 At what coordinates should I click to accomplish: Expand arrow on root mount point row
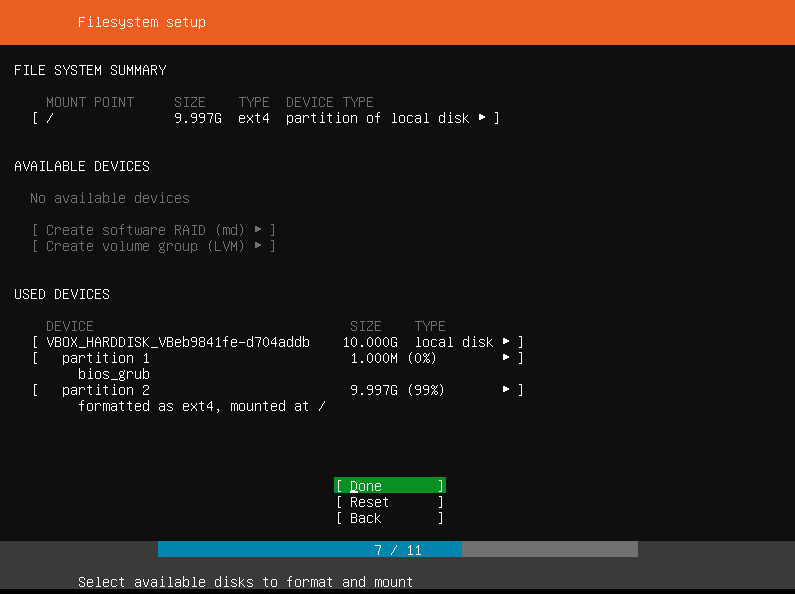pyautogui.click(x=482, y=118)
